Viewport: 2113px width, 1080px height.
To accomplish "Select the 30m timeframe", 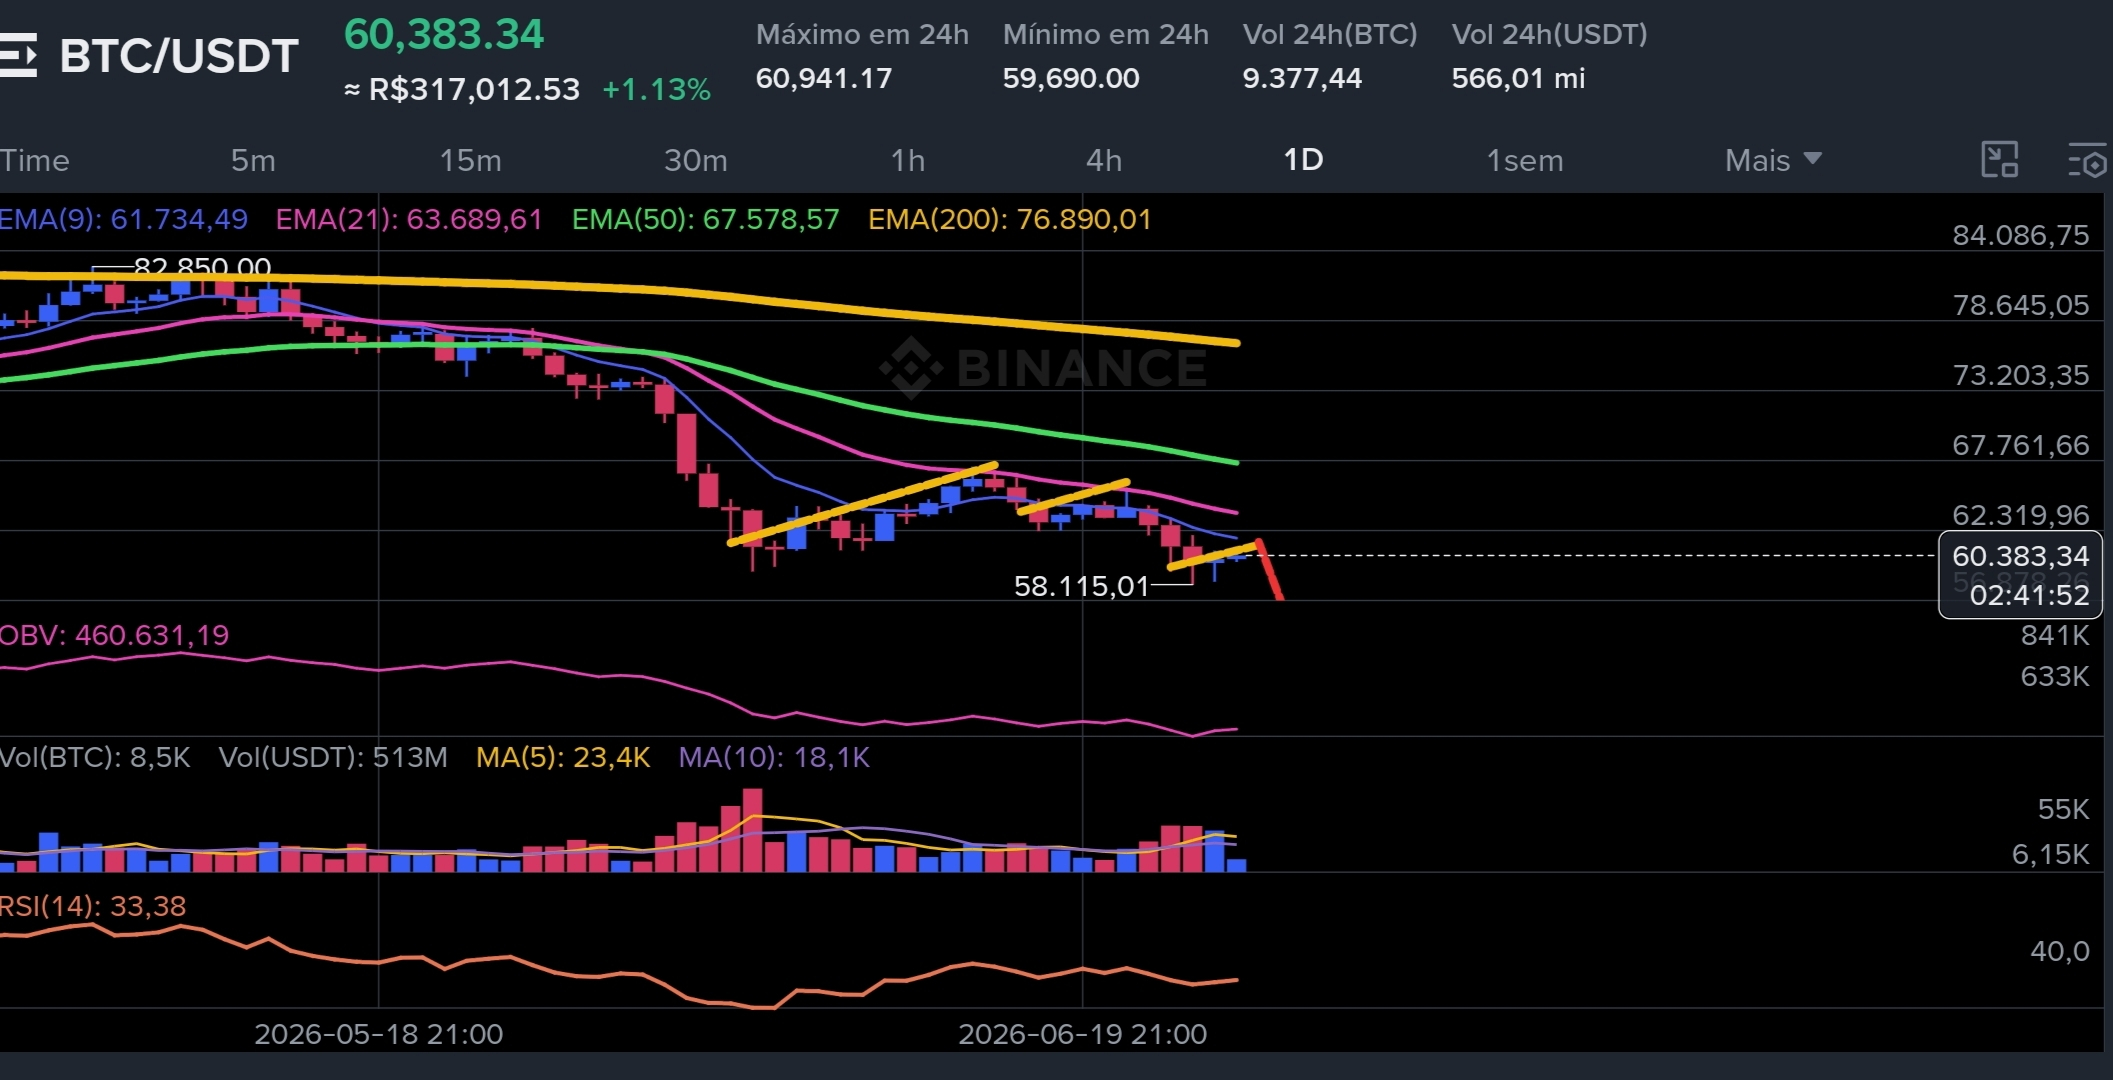I will tap(696, 160).
